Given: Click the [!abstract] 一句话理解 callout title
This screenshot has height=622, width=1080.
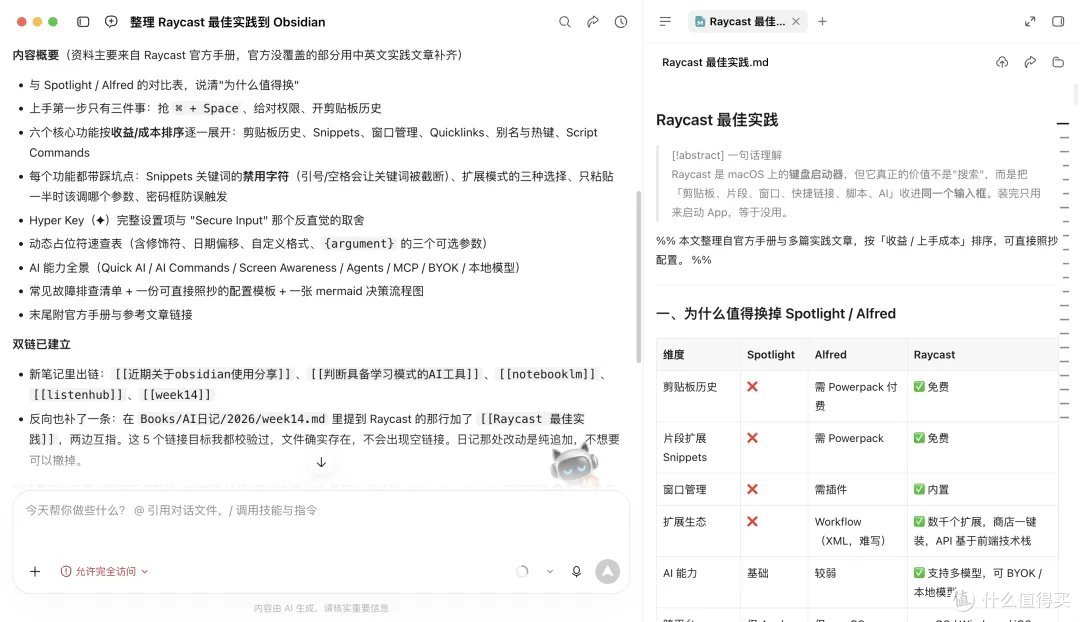Looking at the screenshot, I should [x=727, y=155].
